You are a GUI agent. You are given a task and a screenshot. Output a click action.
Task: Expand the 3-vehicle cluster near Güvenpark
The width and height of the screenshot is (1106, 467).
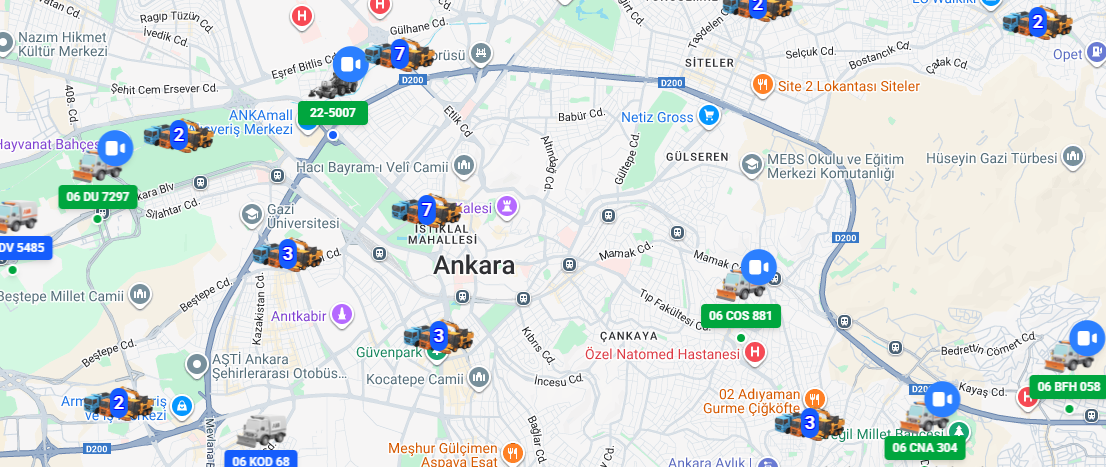click(x=438, y=336)
